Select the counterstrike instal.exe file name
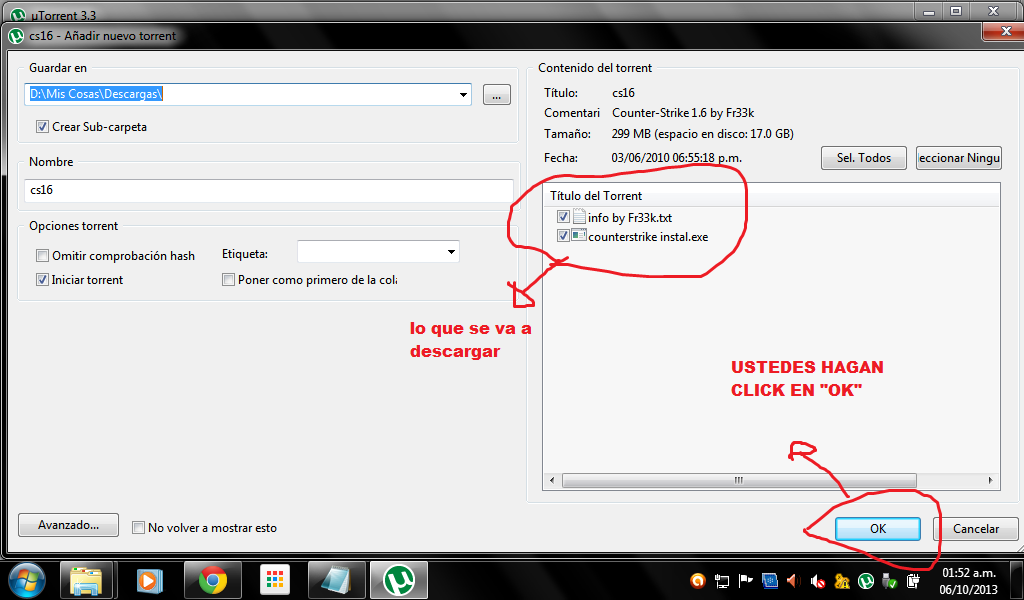 tap(648, 237)
